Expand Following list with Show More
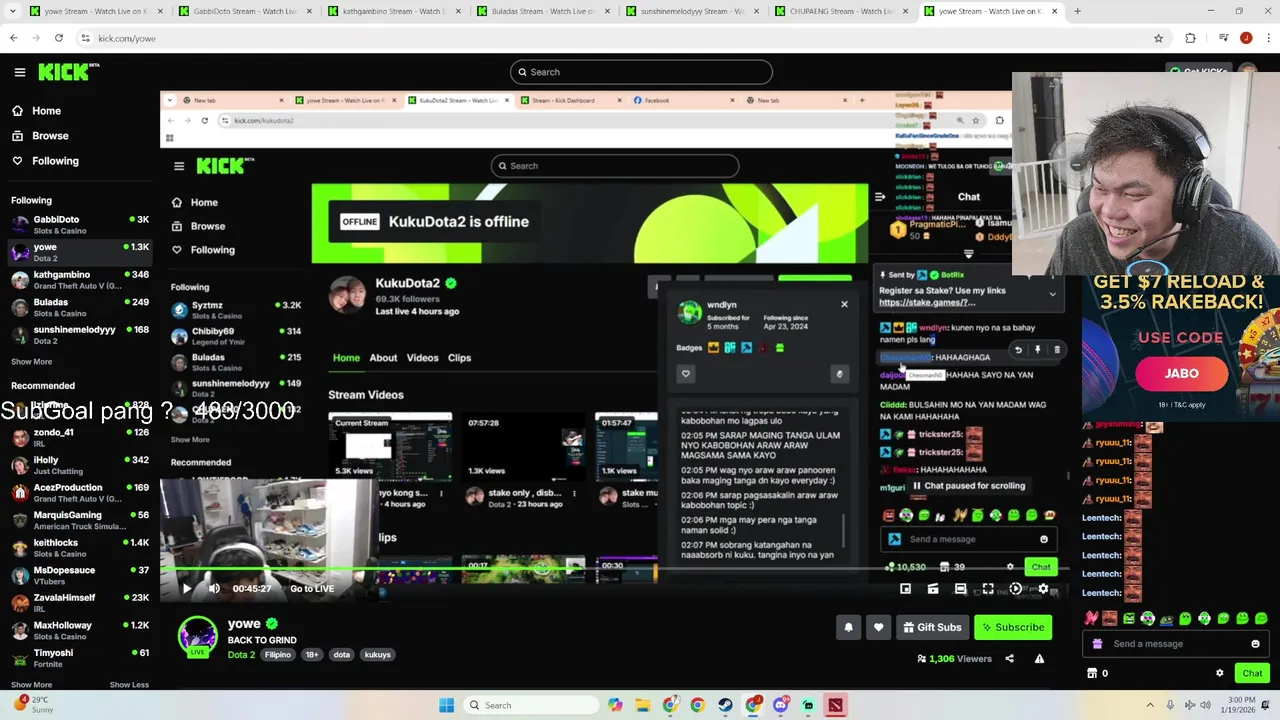This screenshot has height=720, width=1280. [31, 362]
